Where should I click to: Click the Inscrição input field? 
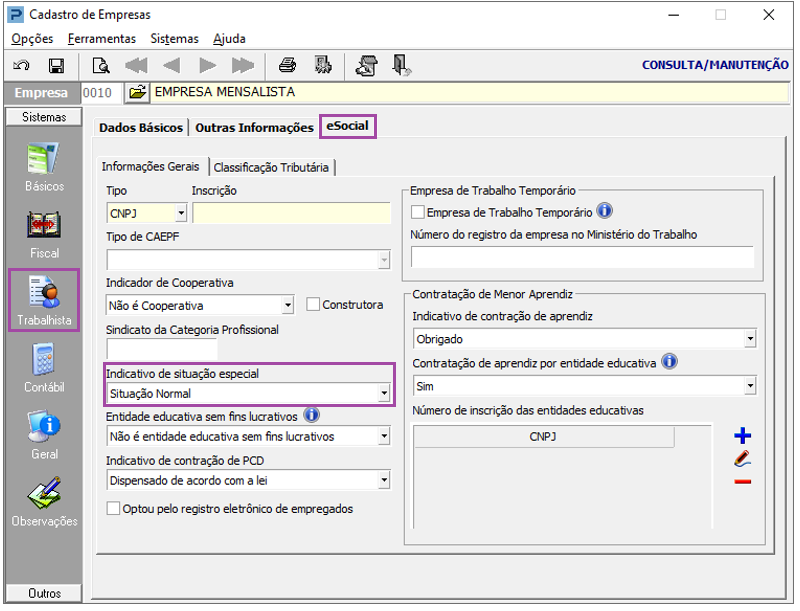tap(292, 213)
